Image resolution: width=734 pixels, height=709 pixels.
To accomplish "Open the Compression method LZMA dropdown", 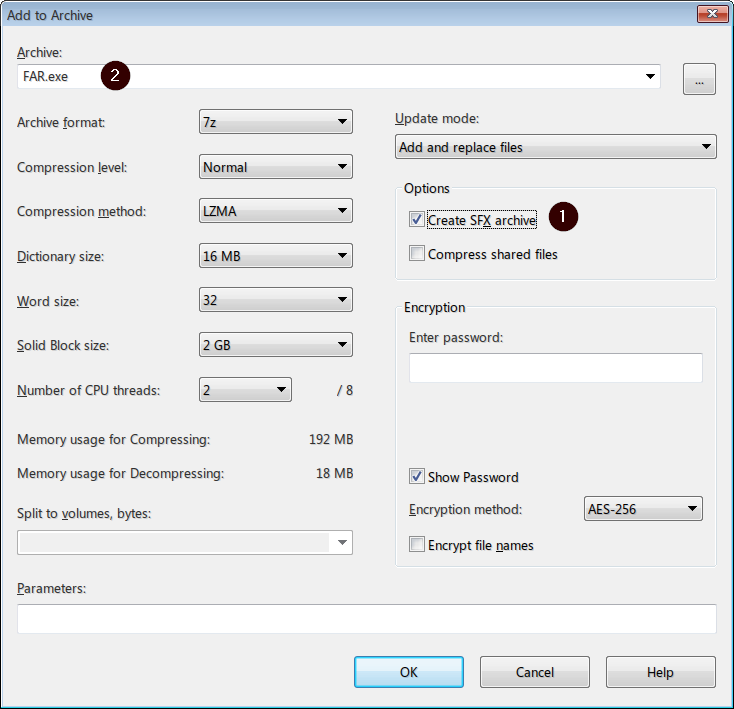I will pos(276,211).
